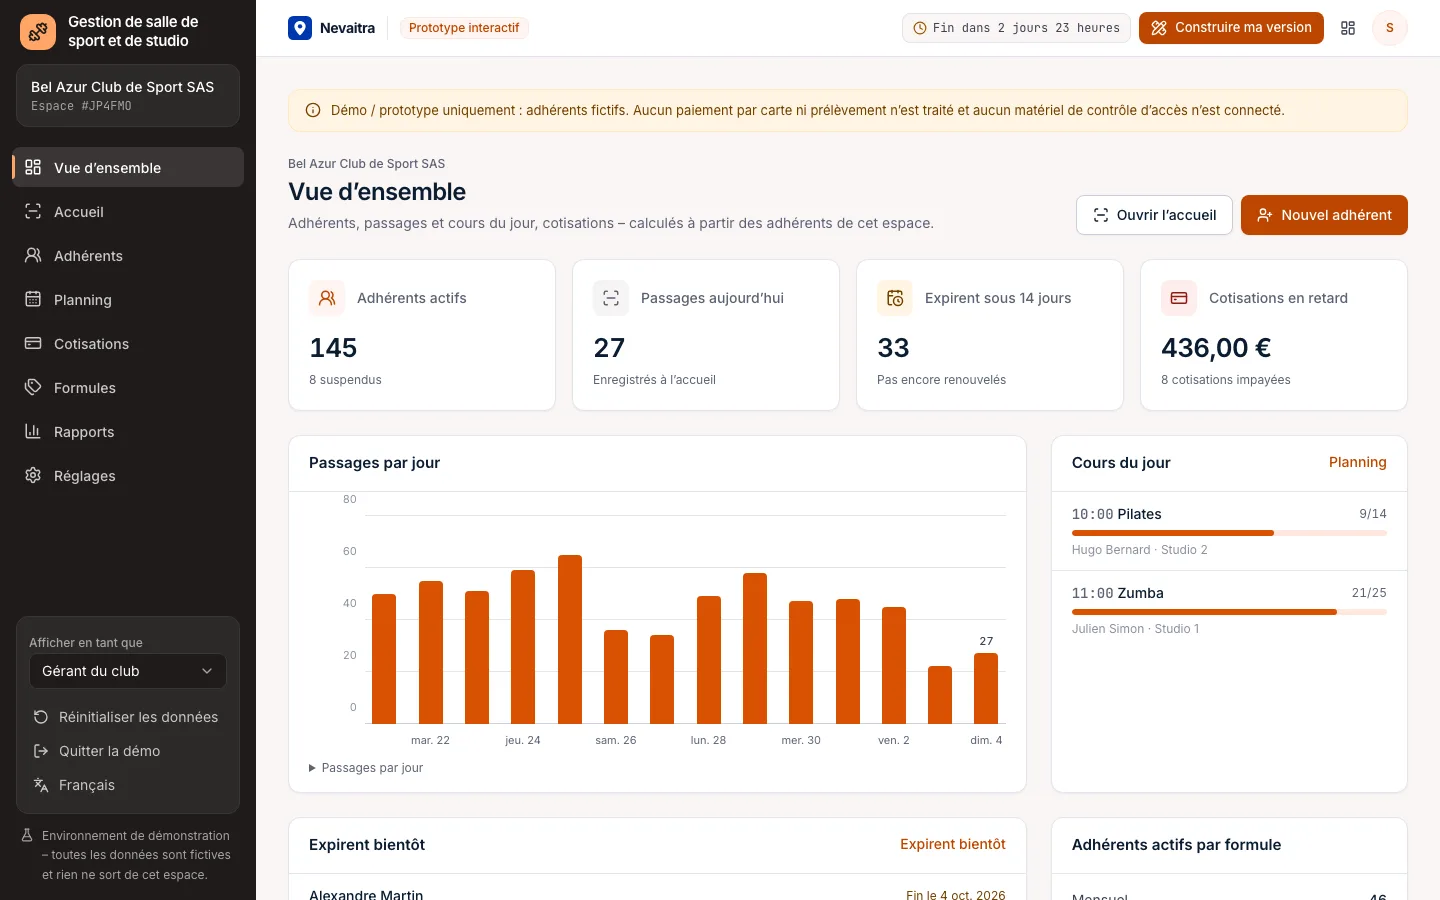The width and height of the screenshot is (1440, 900).
Task: Click Quitter la démo
Action: 128,751
